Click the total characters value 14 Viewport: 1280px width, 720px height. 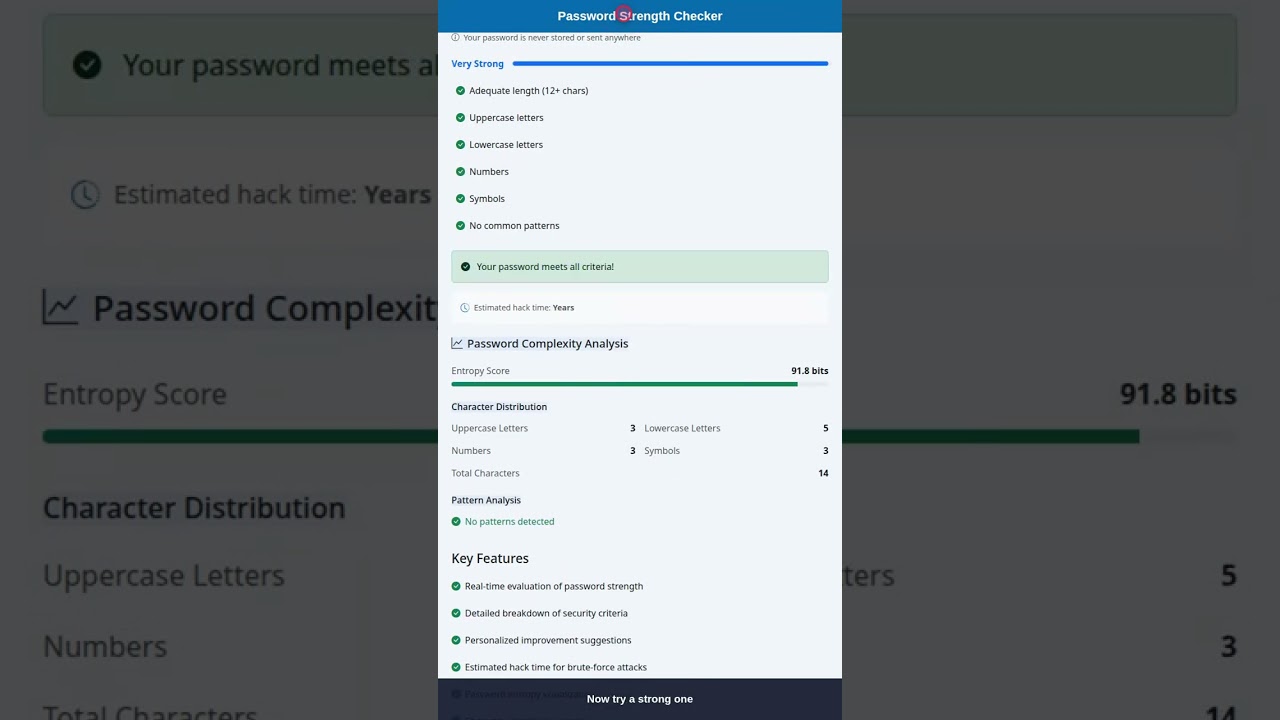pyautogui.click(x=823, y=473)
